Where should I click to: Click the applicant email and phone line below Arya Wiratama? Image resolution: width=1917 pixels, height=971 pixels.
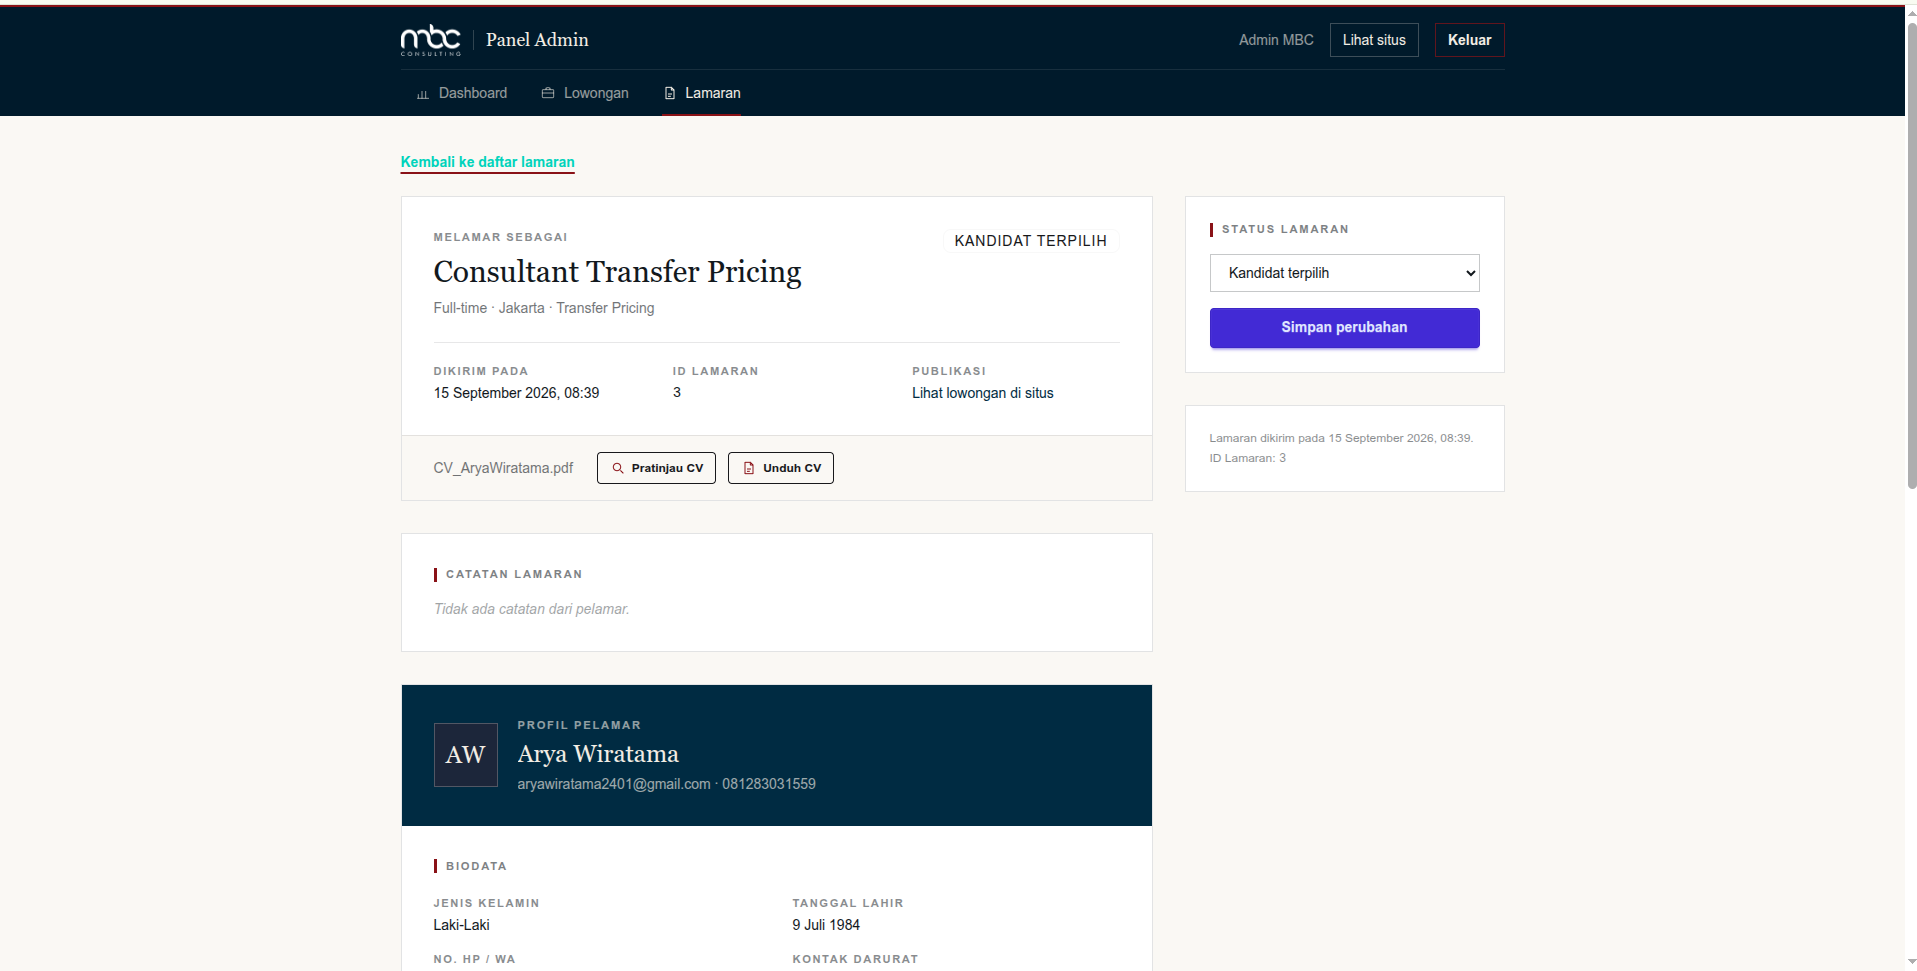tap(666, 784)
